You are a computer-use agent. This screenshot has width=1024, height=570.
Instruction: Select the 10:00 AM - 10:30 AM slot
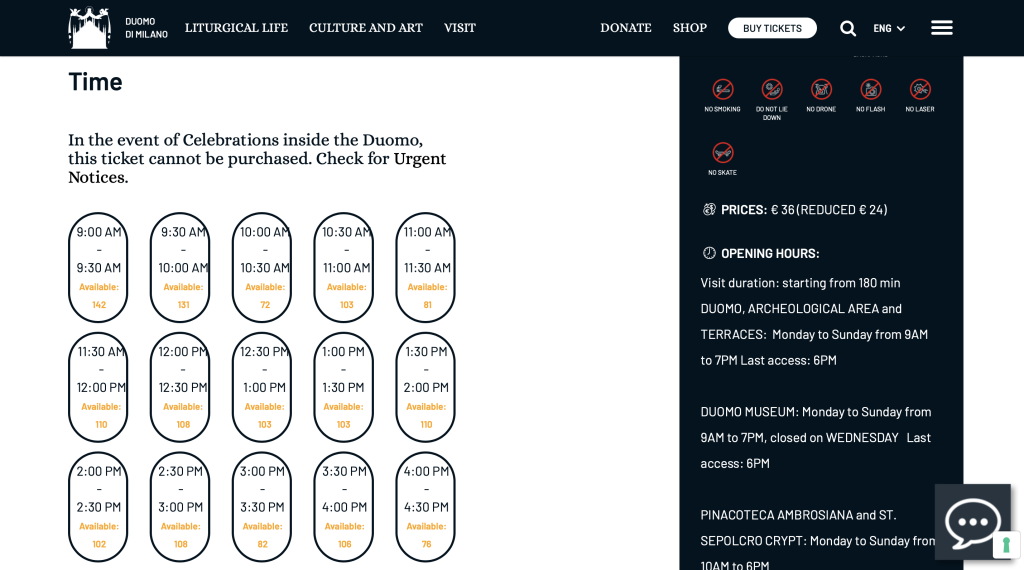pyautogui.click(x=262, y=268)
